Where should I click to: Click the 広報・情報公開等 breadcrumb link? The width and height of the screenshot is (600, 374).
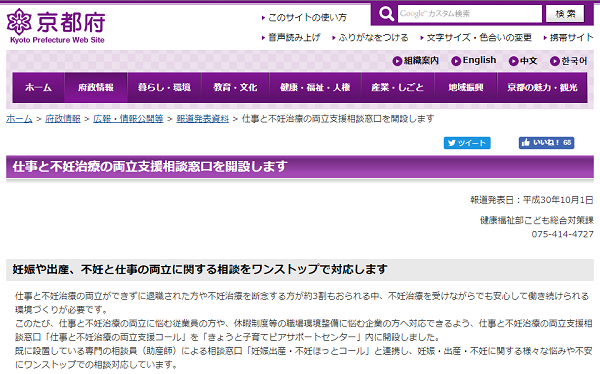(128, 119)
